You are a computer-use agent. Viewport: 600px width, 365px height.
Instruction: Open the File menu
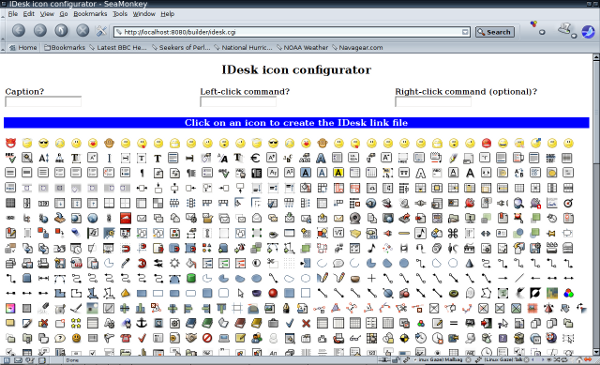[13, 14]
